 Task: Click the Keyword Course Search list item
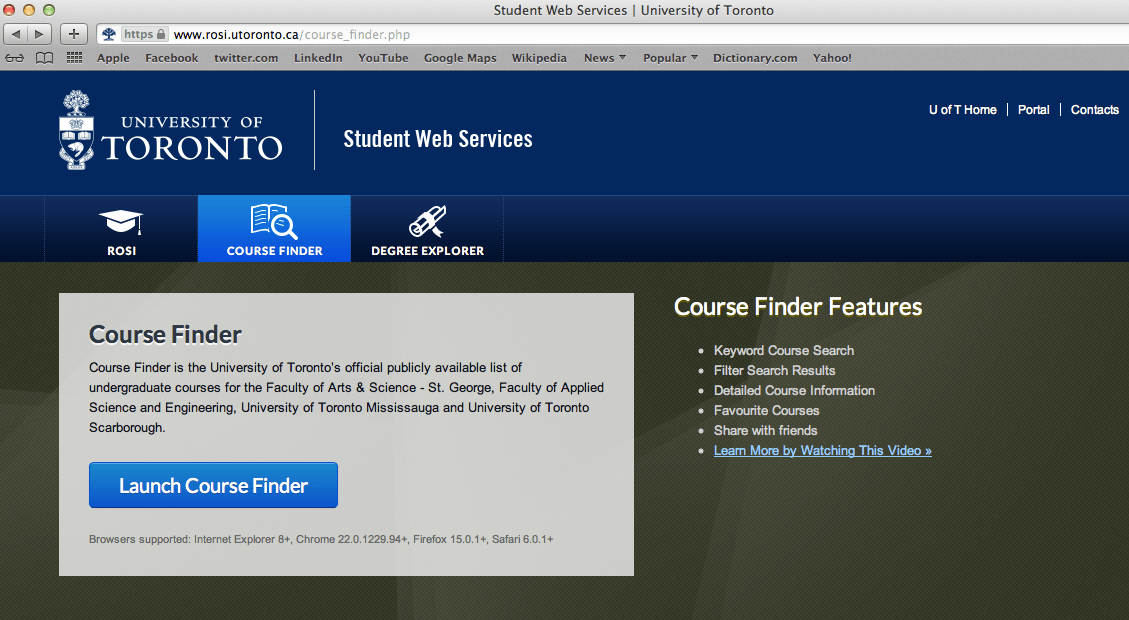(x=783, y=351)
